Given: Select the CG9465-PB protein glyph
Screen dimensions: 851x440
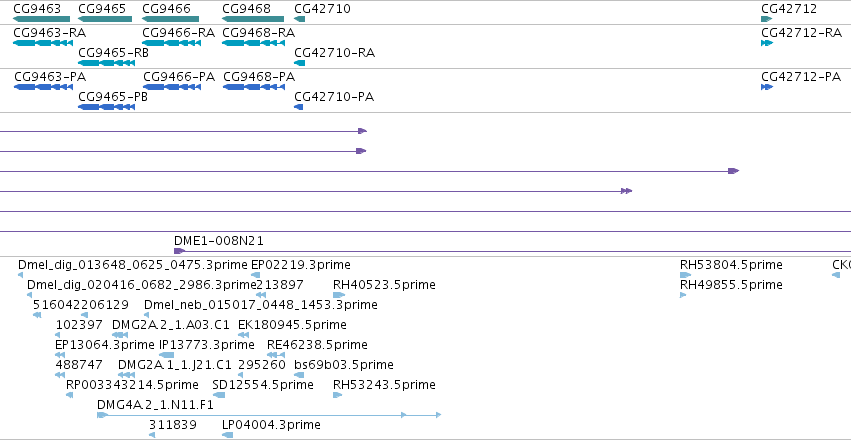Looking at the screenshot, I should click(106, 107).
